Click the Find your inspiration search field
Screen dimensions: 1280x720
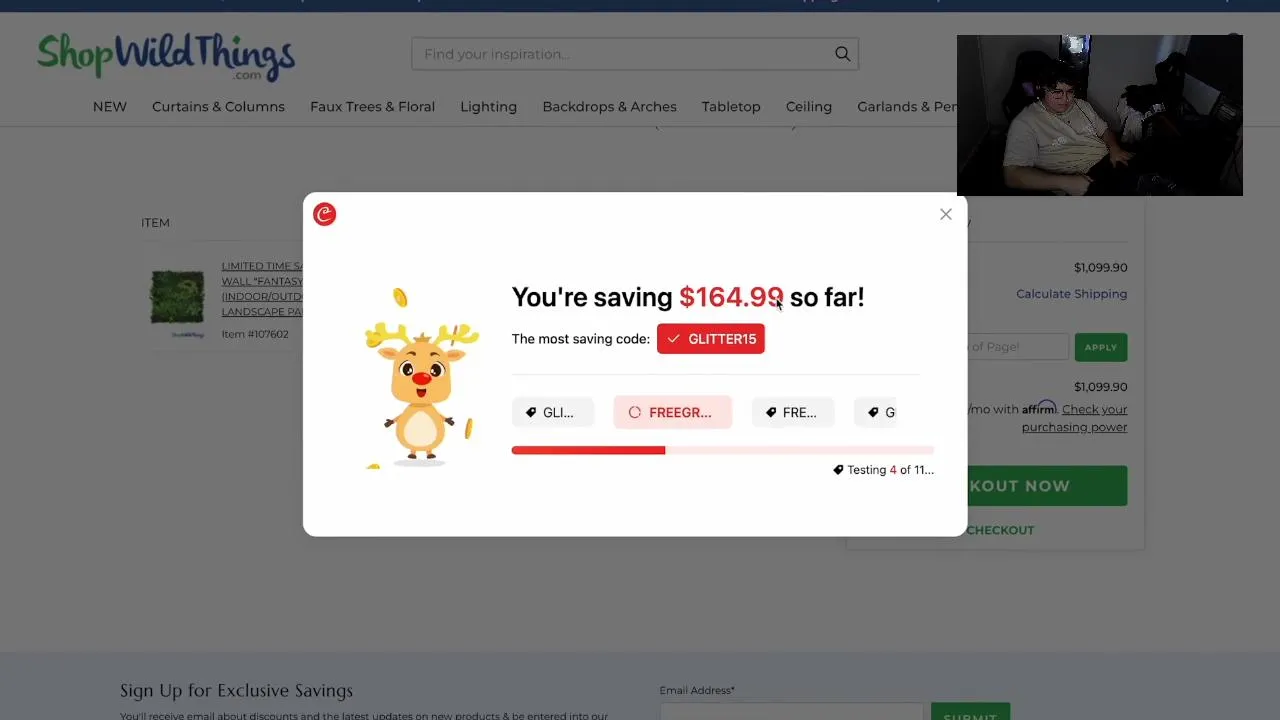coord(623,54)
